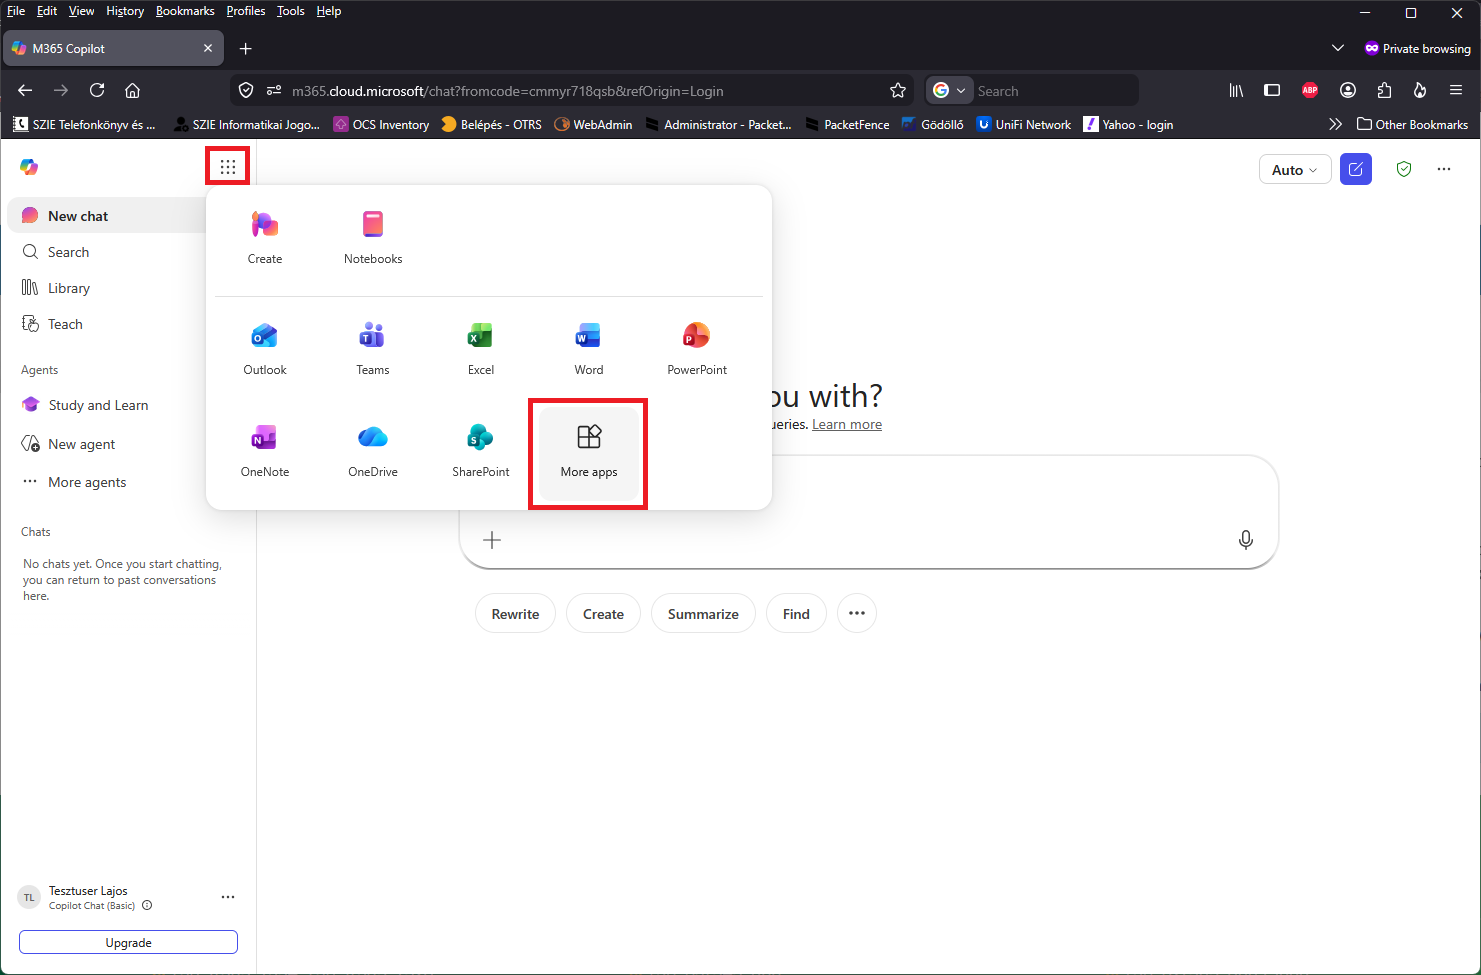Image resolution: width=1481 pixels, height=975 pixels.
Task: Launch SharePoint from the app grid
Action: point(481,450)
